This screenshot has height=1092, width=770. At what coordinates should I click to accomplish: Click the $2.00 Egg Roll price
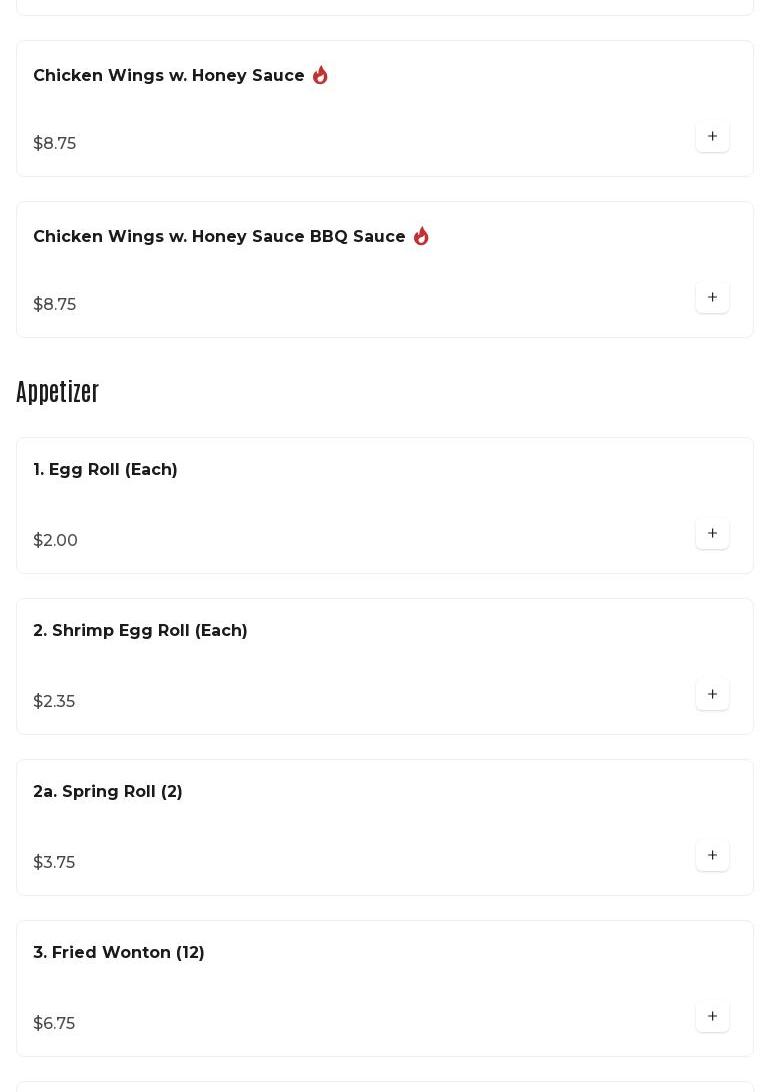click(55, 541)
